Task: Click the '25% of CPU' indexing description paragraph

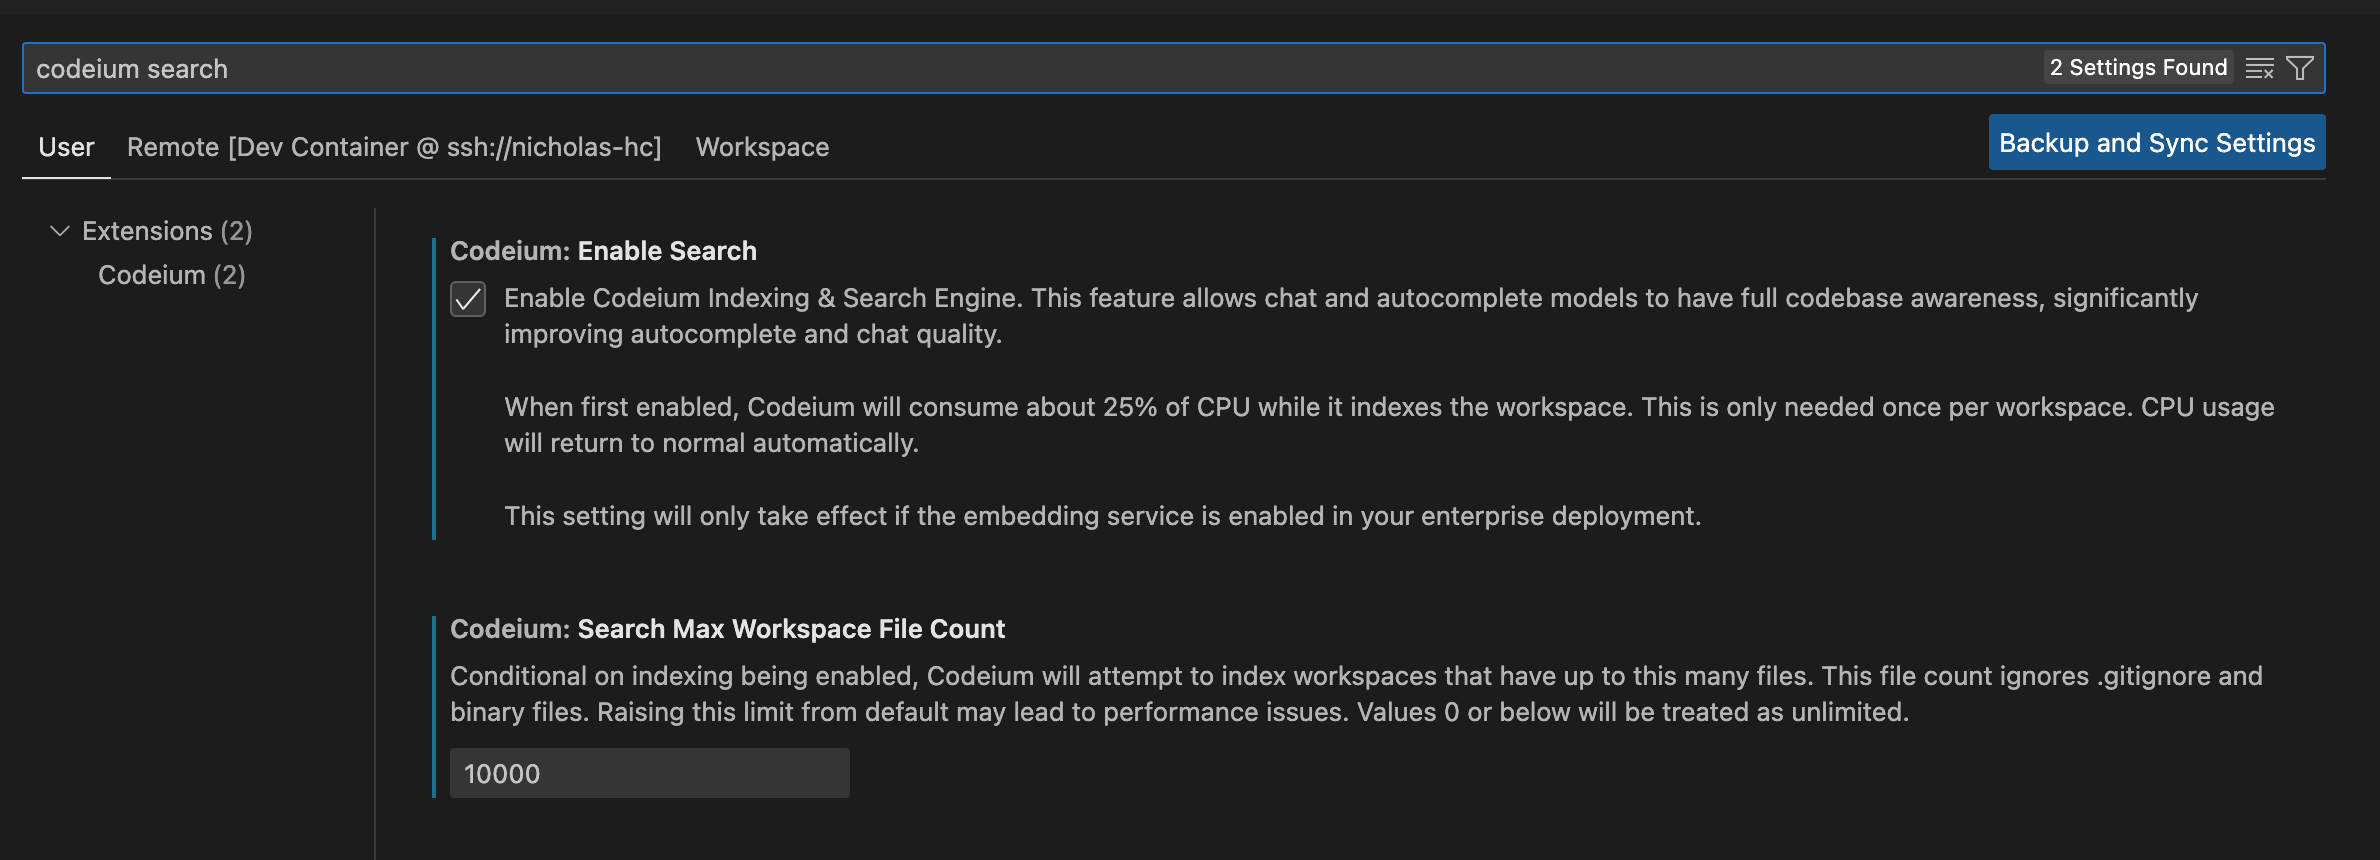Action: coord(1389,425)
